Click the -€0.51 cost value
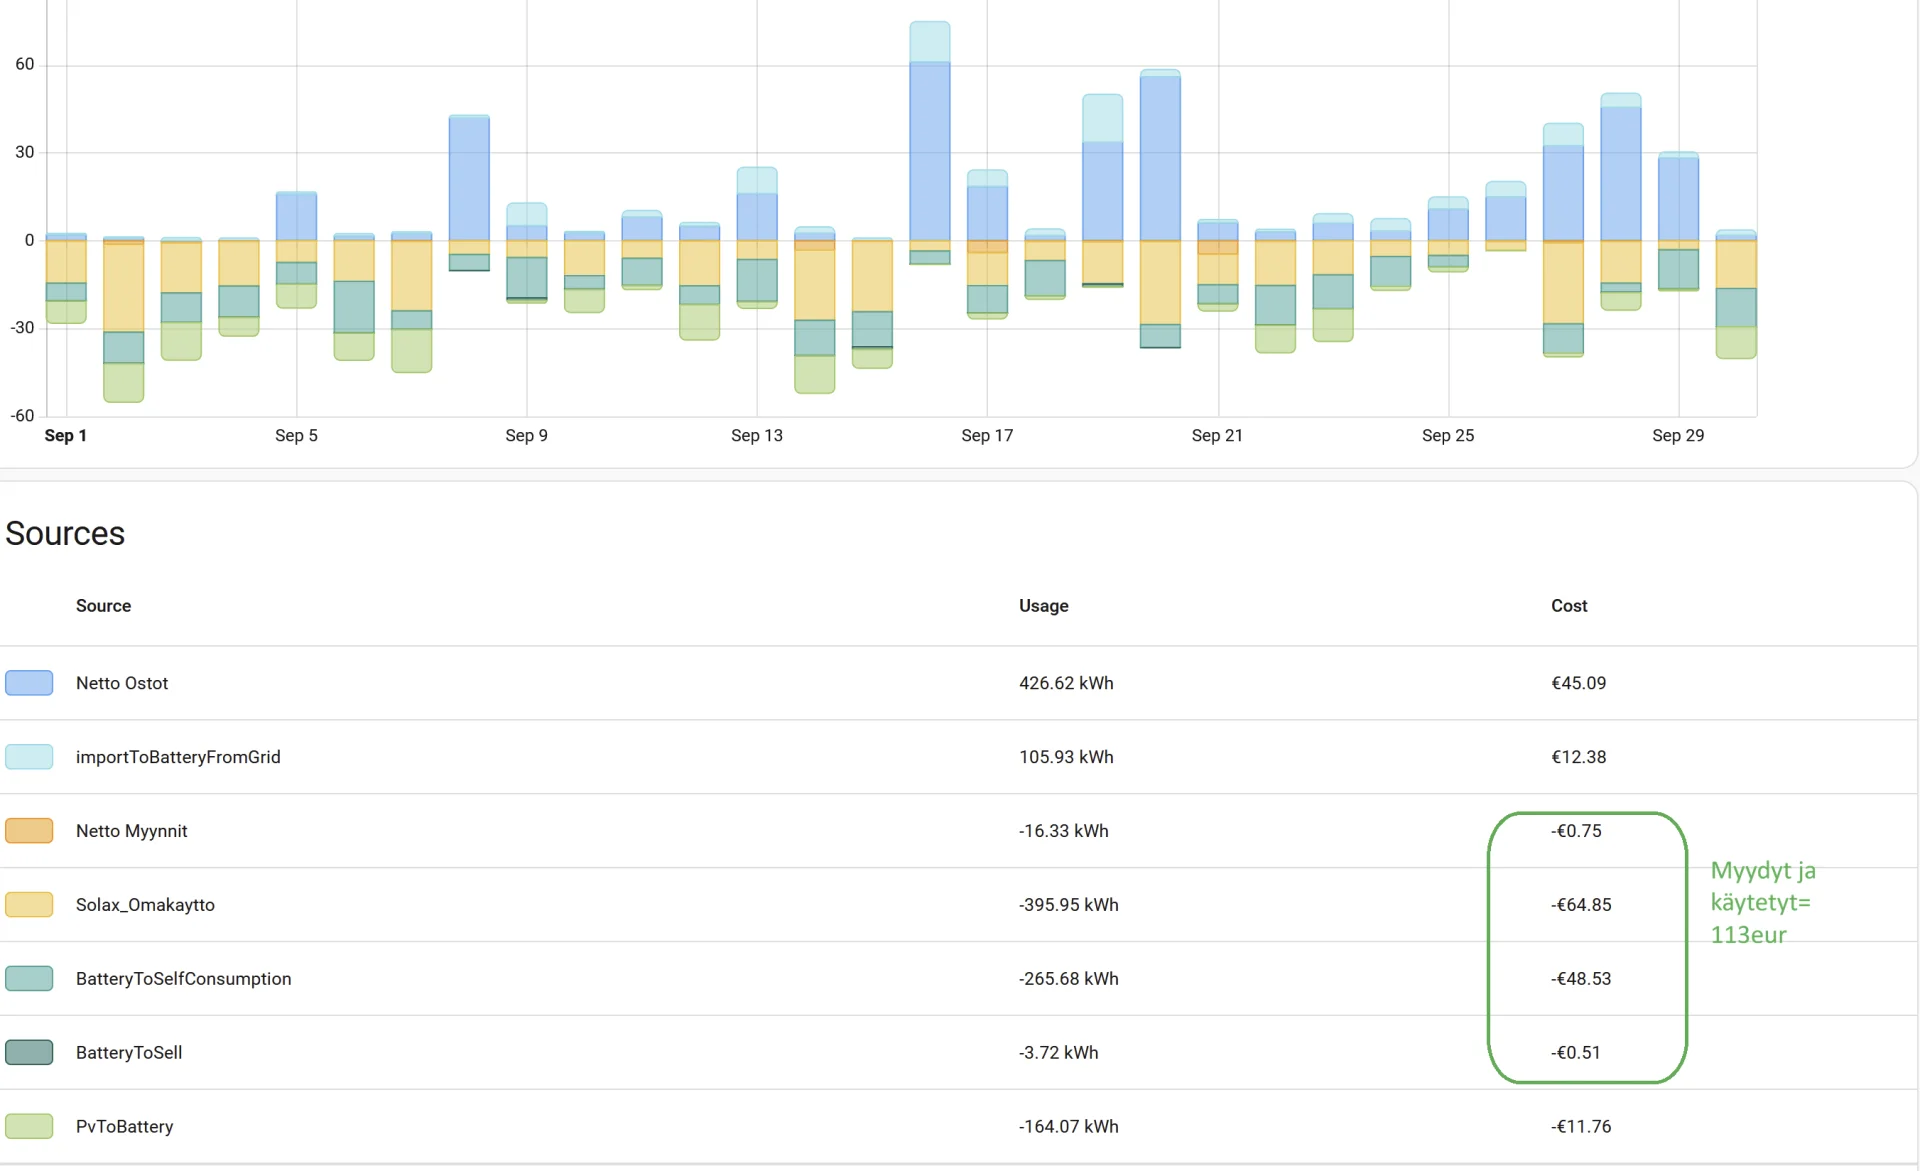 click(1576, 1053)
